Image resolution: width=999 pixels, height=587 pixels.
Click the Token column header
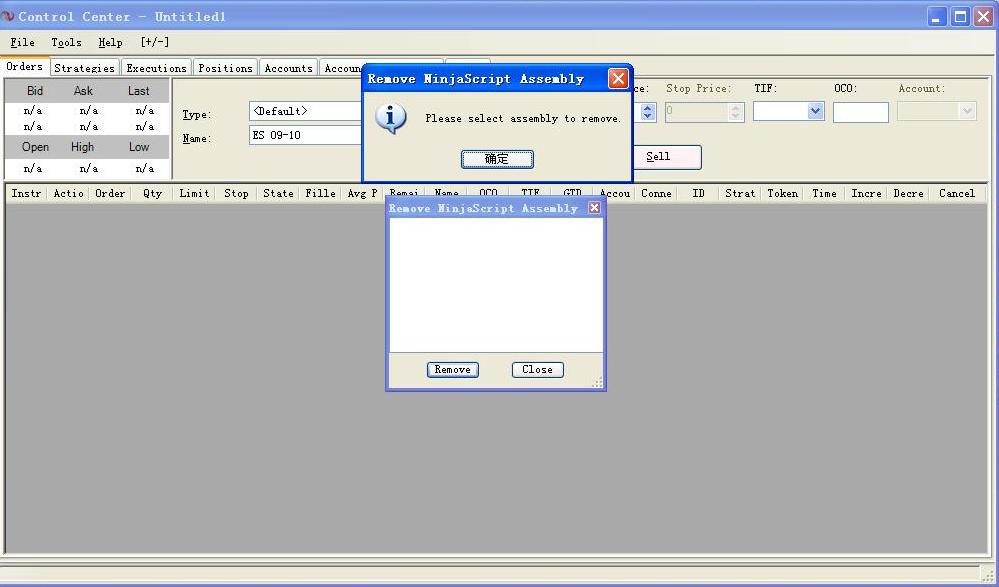[782, 193]
